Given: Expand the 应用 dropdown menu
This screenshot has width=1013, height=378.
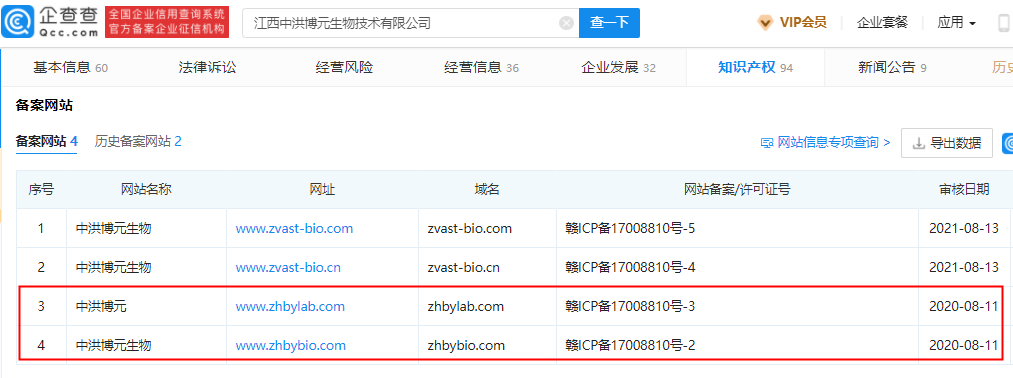Looking at the screenshot, I should coord(957,23).
